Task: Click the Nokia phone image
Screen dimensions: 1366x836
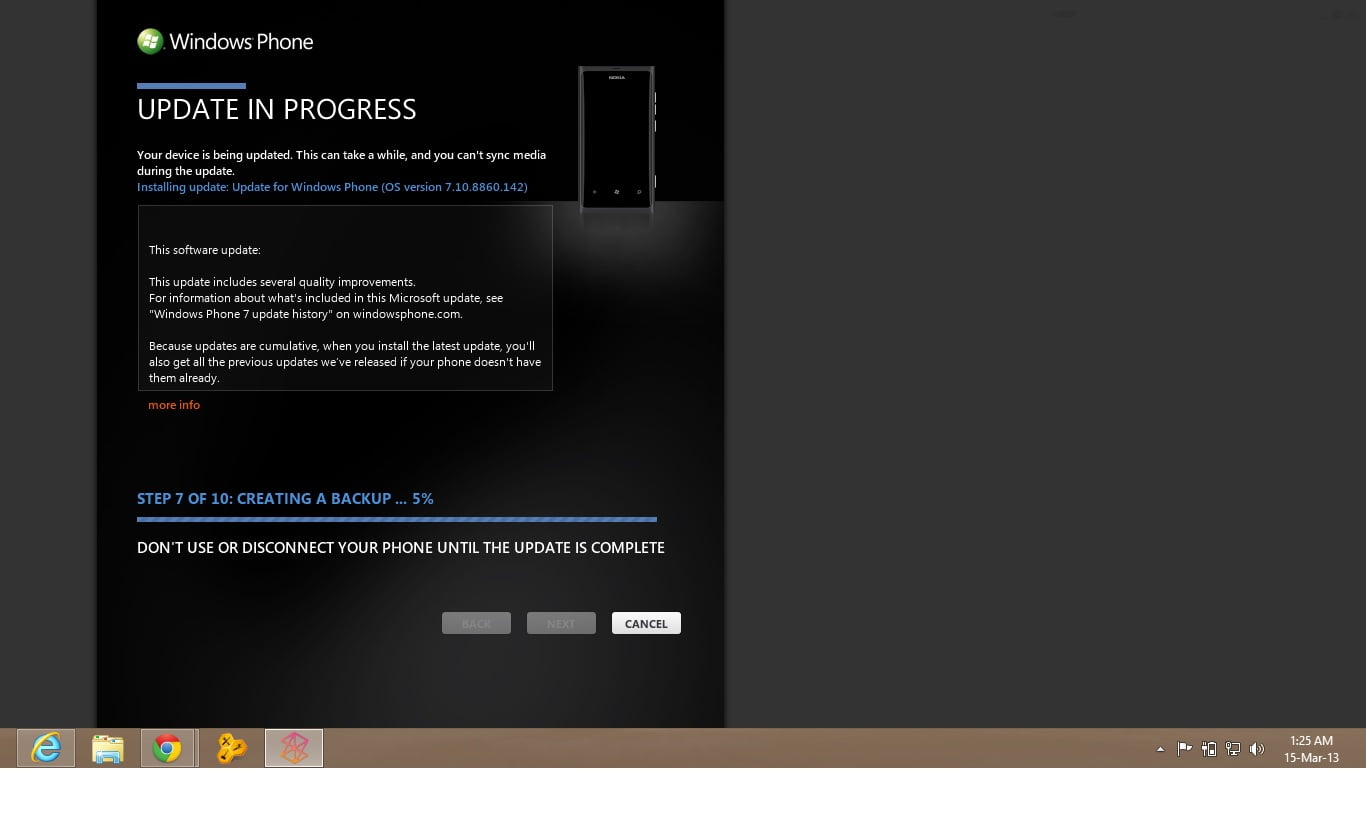Action: pos(617,138)
